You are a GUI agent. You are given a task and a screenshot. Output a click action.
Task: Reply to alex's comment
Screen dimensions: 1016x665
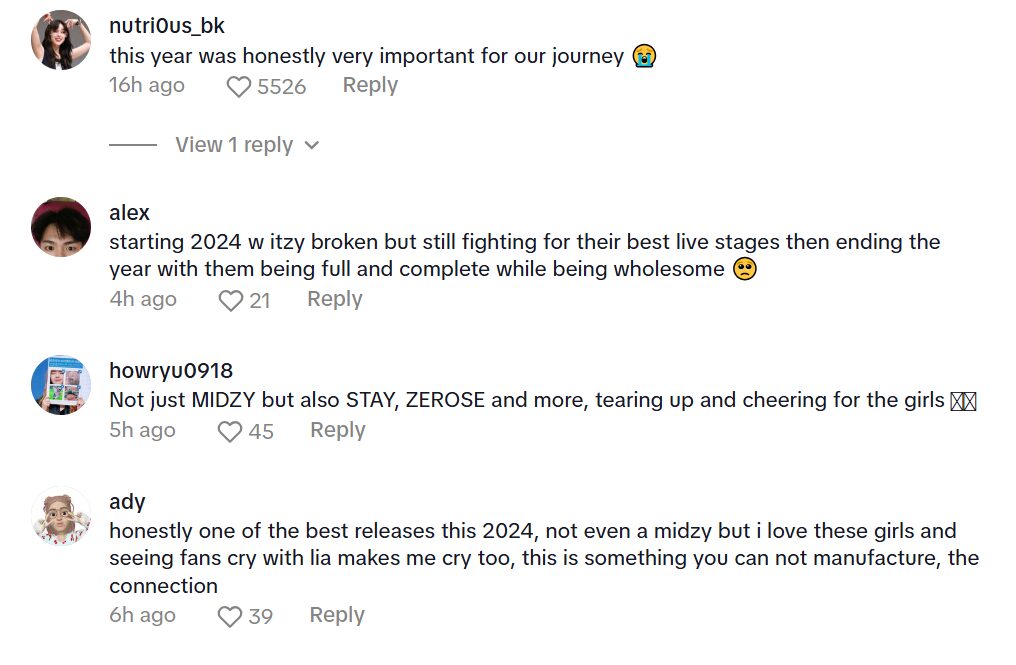pyautogui.click(x=334, y=299)
